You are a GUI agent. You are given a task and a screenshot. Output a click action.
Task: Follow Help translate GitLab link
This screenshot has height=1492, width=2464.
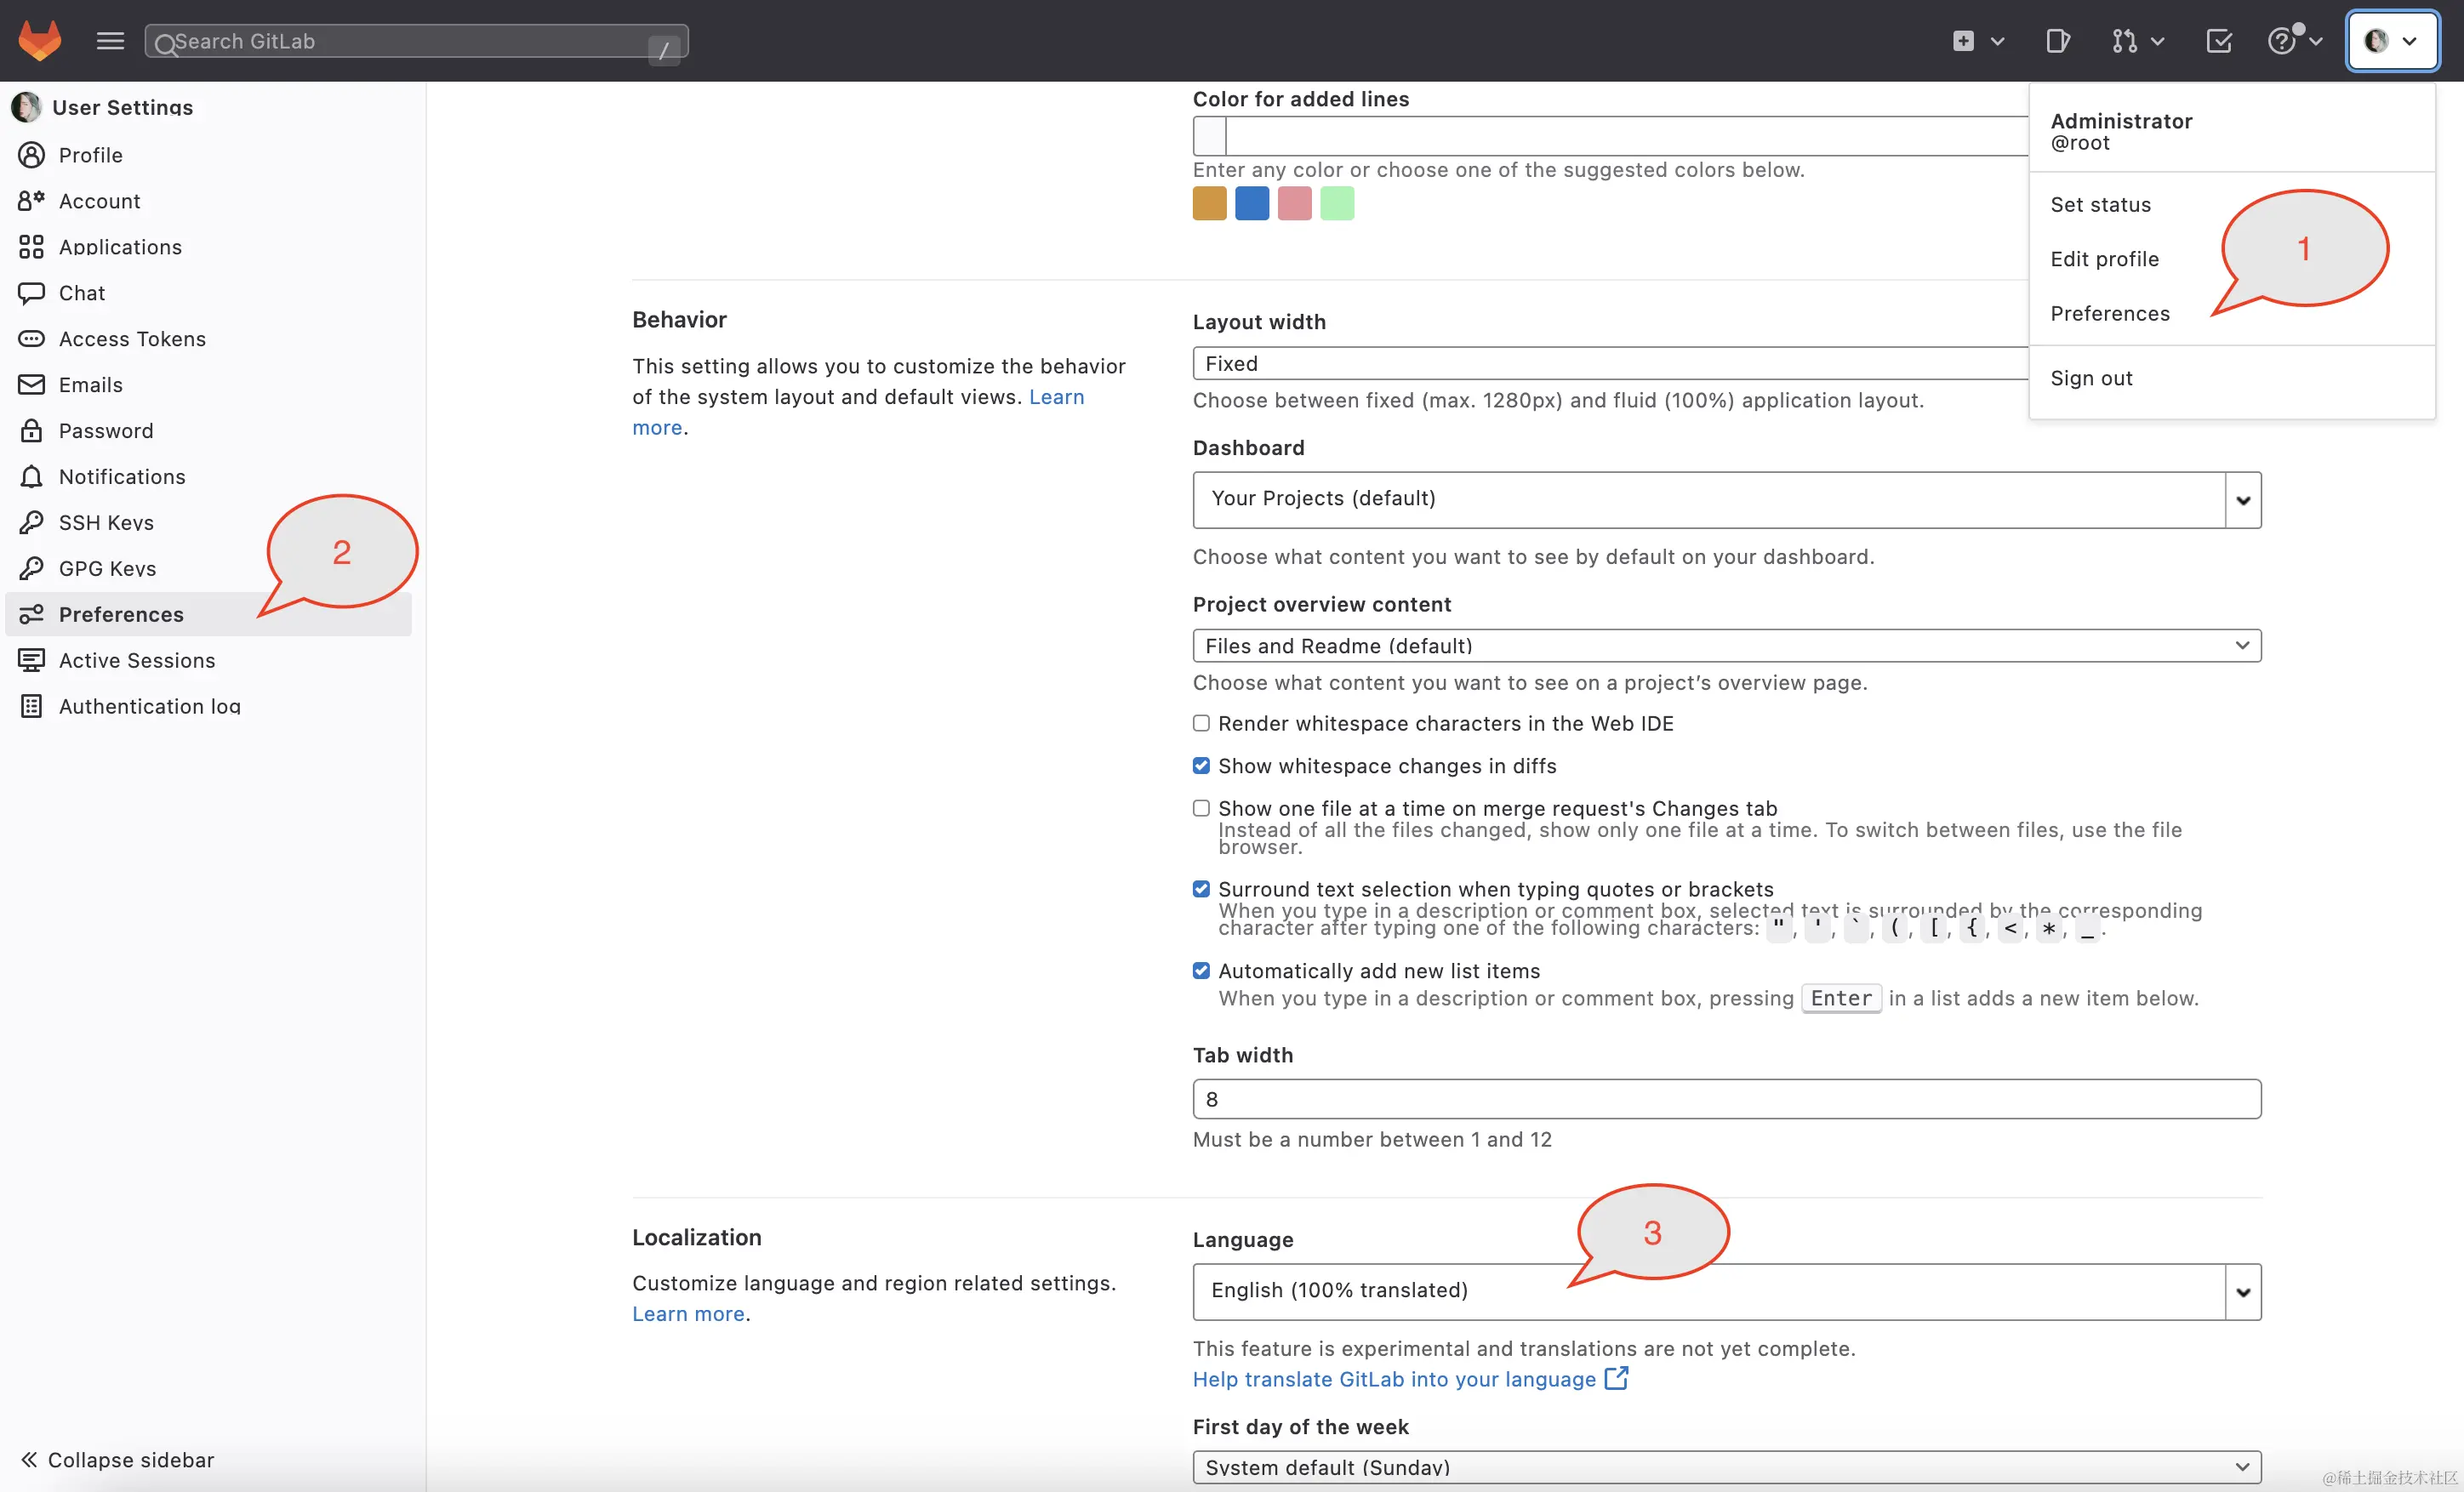click(x=1394, y=1379)
